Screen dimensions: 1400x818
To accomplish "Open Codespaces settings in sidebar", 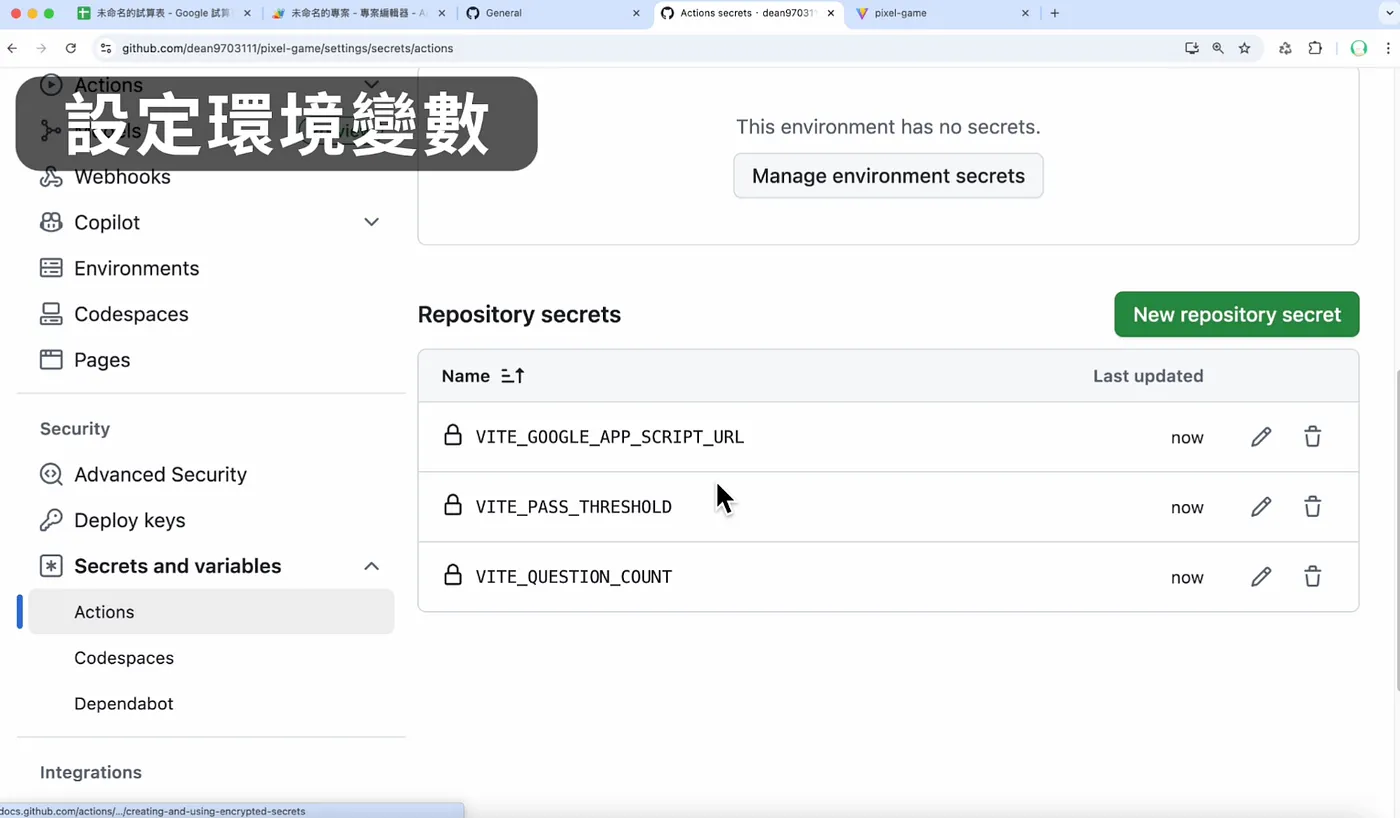I will pos(114,314).
